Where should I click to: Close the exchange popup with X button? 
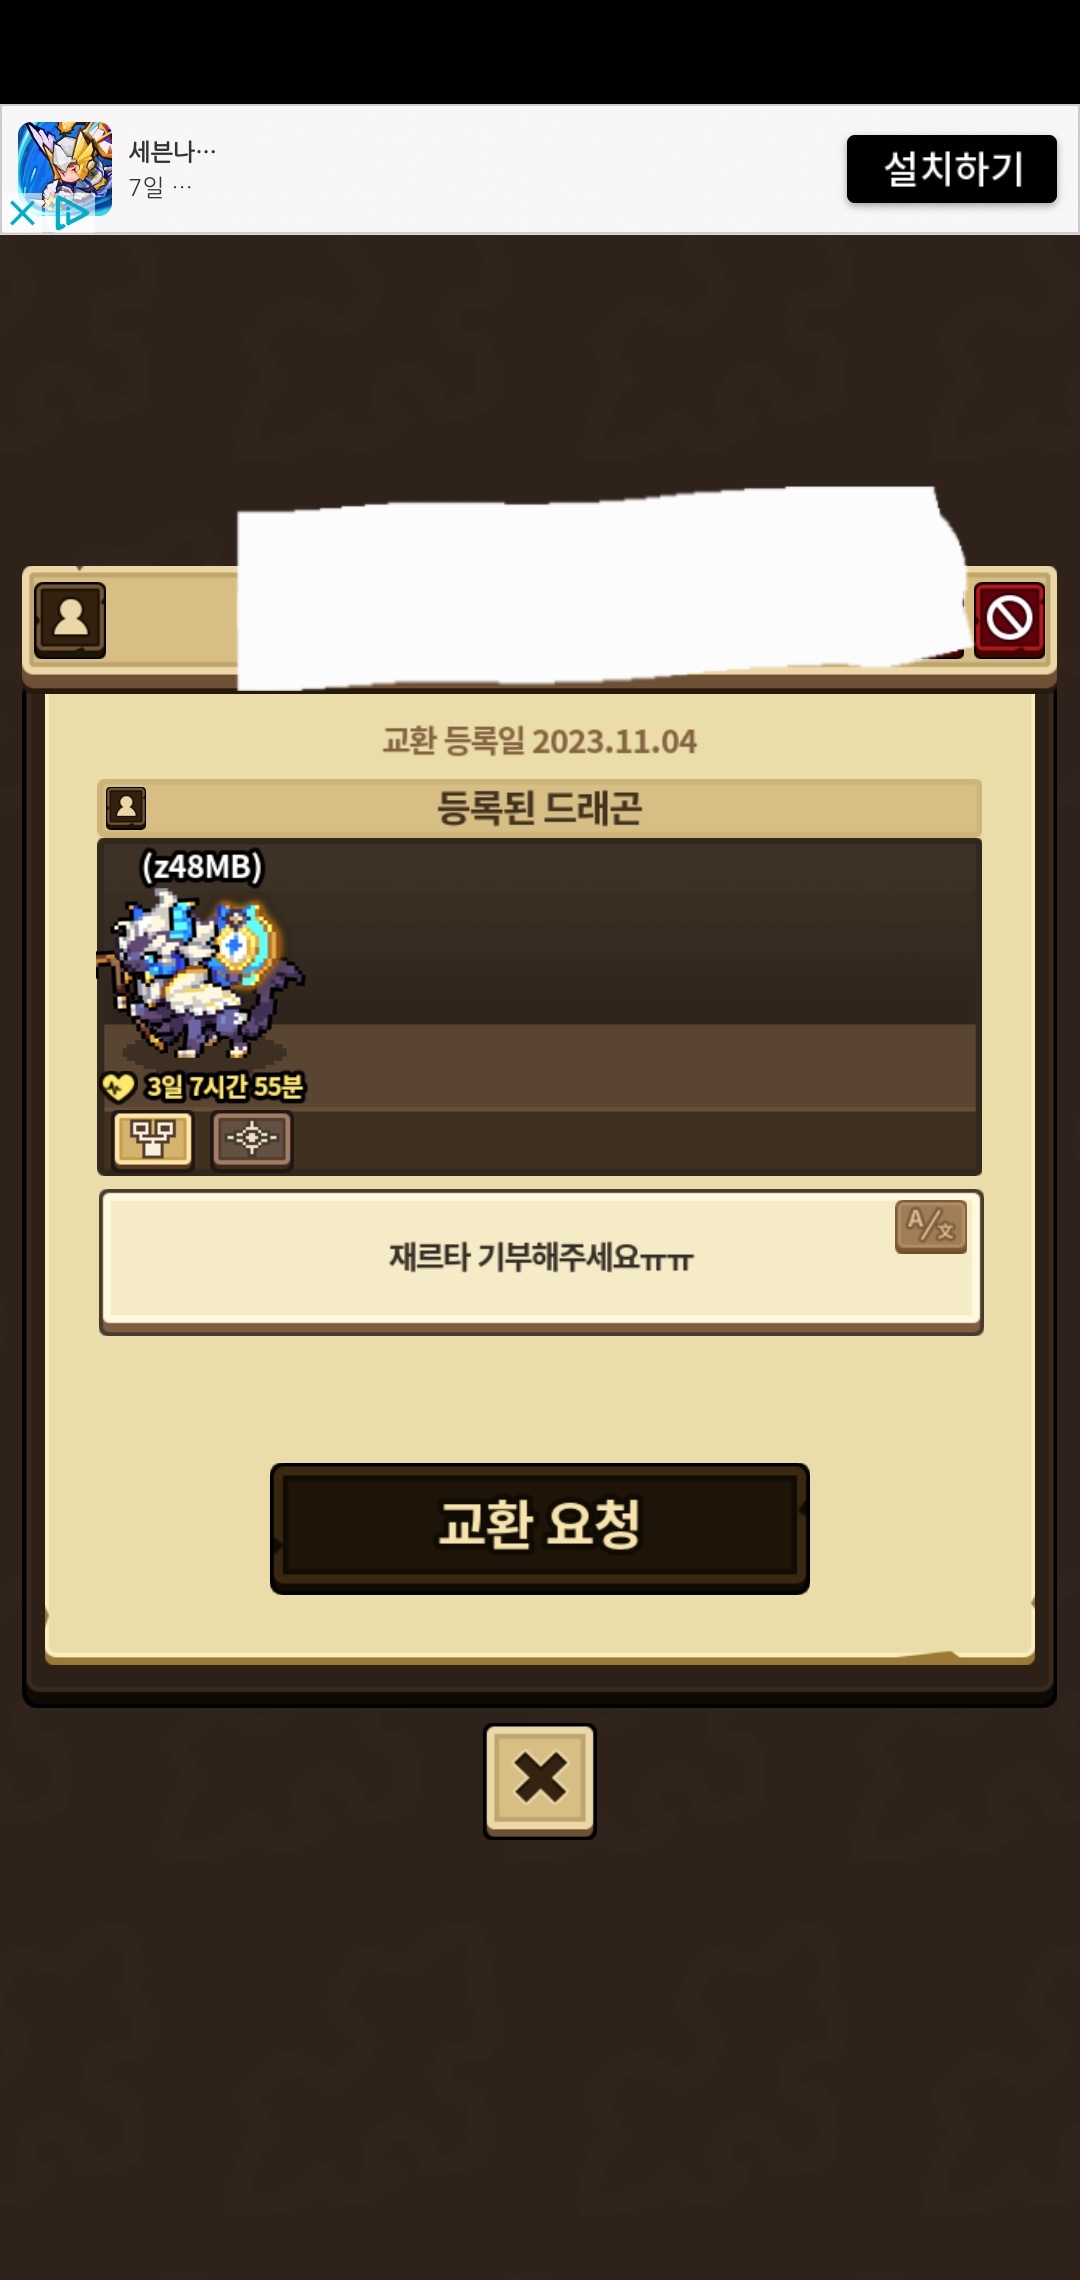click(x=540, y=1780)
